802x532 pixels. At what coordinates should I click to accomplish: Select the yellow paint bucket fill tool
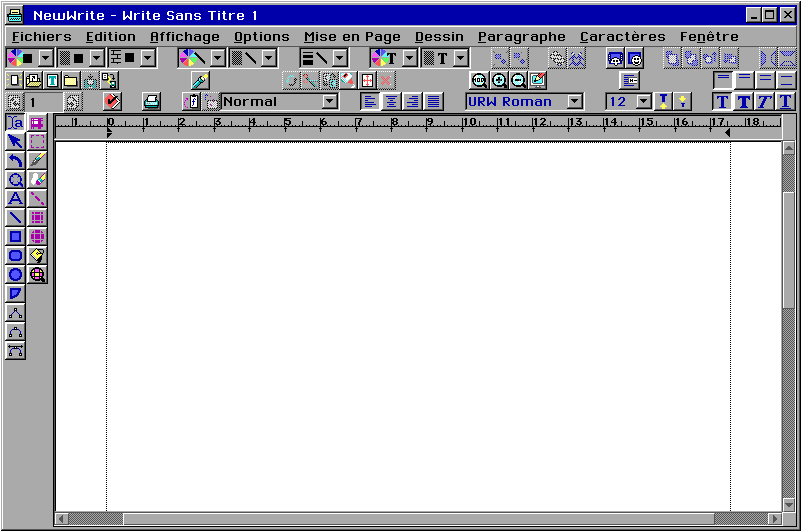(x=37, y=255)
